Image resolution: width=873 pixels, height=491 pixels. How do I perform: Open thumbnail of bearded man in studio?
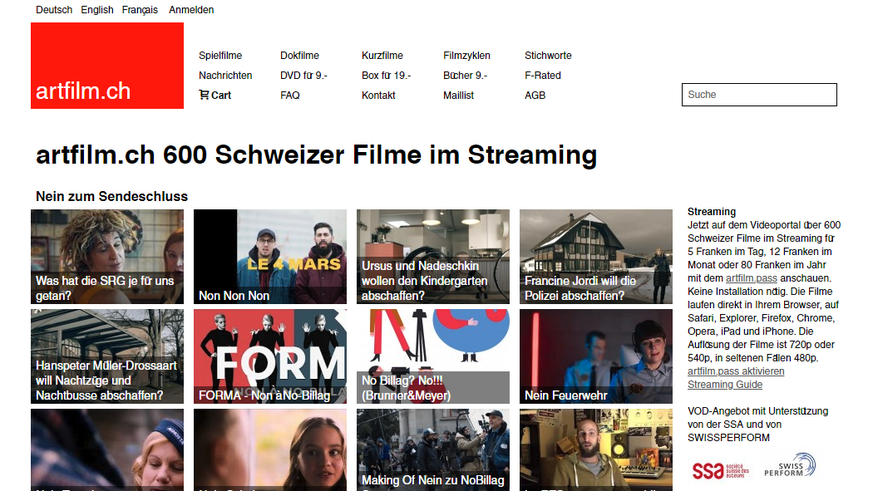click(x=596, y=450)
